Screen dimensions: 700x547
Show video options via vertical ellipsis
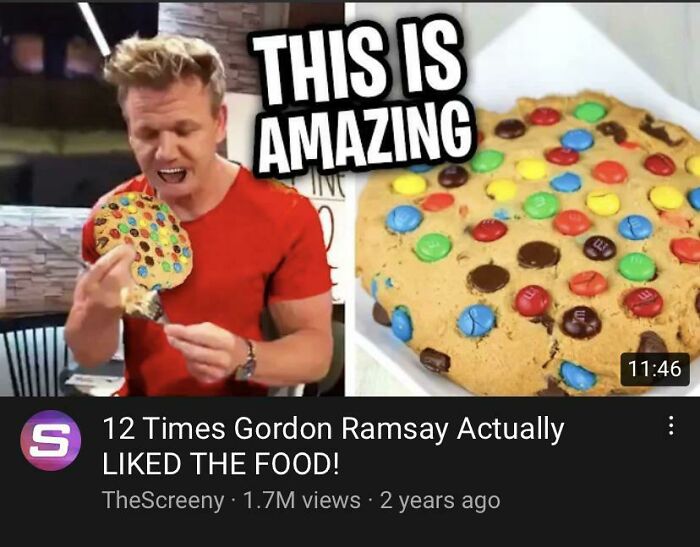tap(670, 426)
